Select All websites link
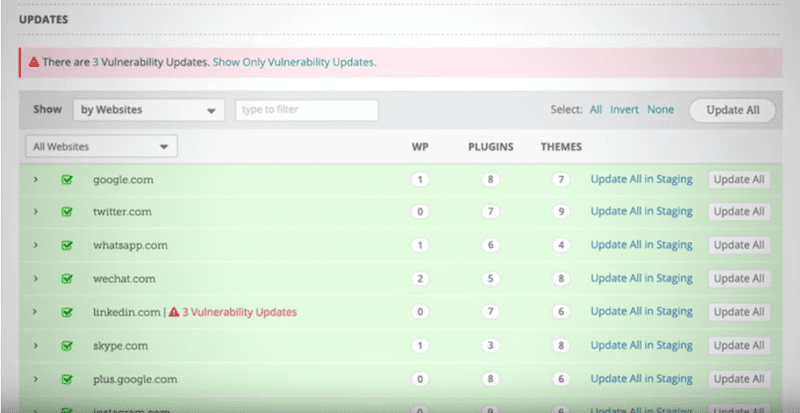800x413 pixels. coord(596,110)
